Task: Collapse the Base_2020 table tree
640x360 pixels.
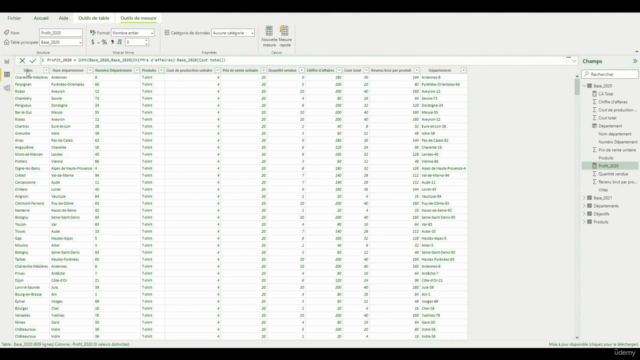Action: [584, 86]
